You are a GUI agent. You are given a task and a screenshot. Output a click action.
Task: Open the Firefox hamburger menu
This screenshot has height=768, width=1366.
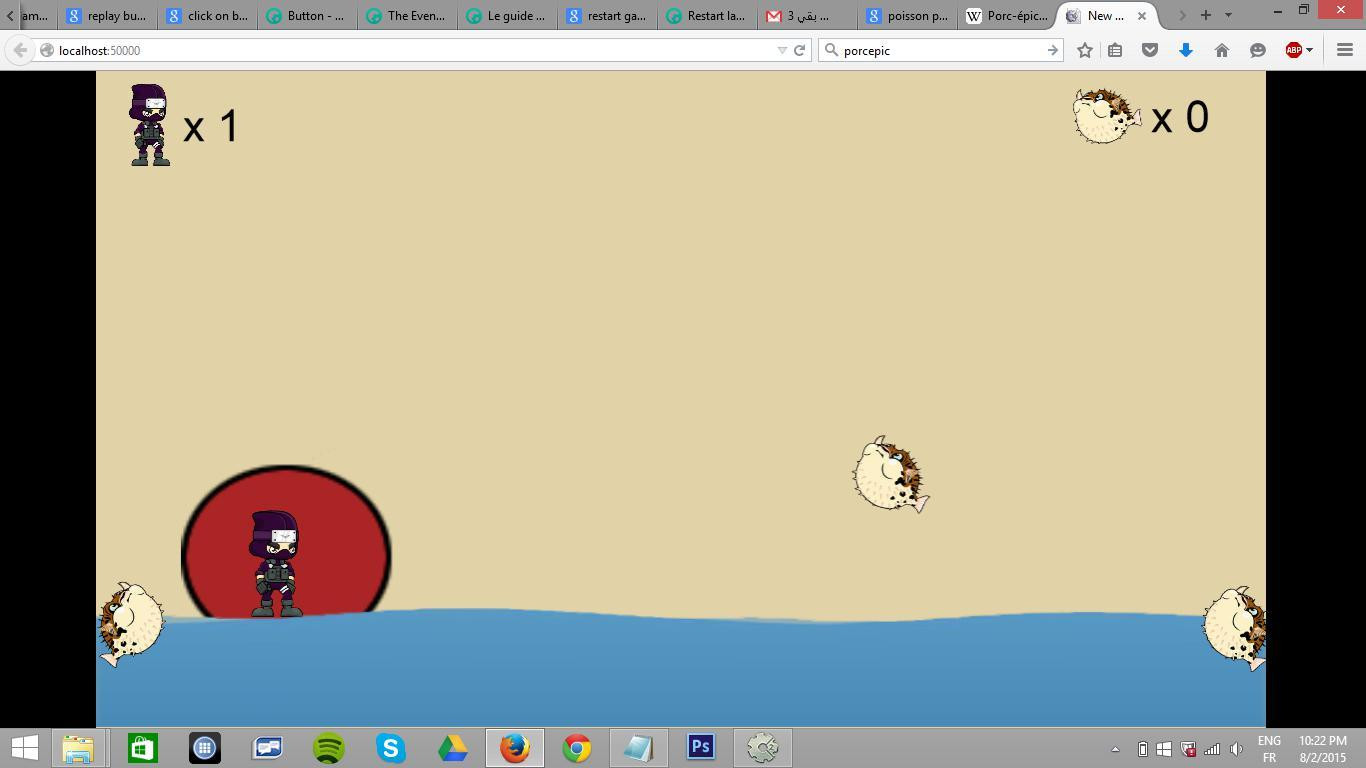click(1345, 50)
